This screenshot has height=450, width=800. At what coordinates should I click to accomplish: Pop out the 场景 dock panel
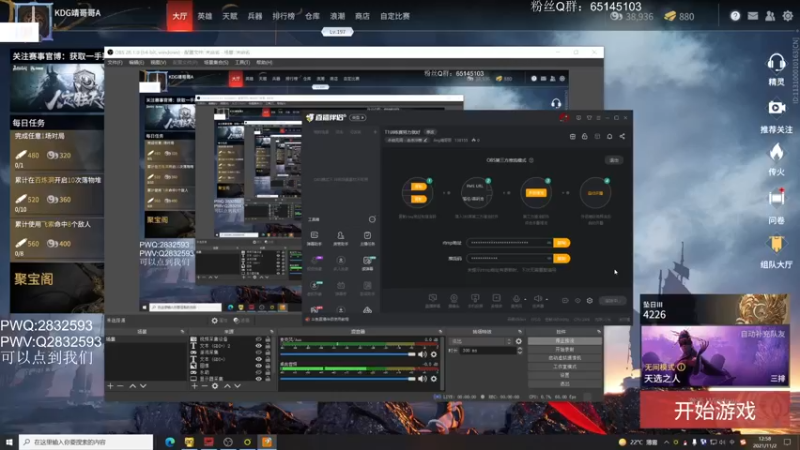[182, 332]
